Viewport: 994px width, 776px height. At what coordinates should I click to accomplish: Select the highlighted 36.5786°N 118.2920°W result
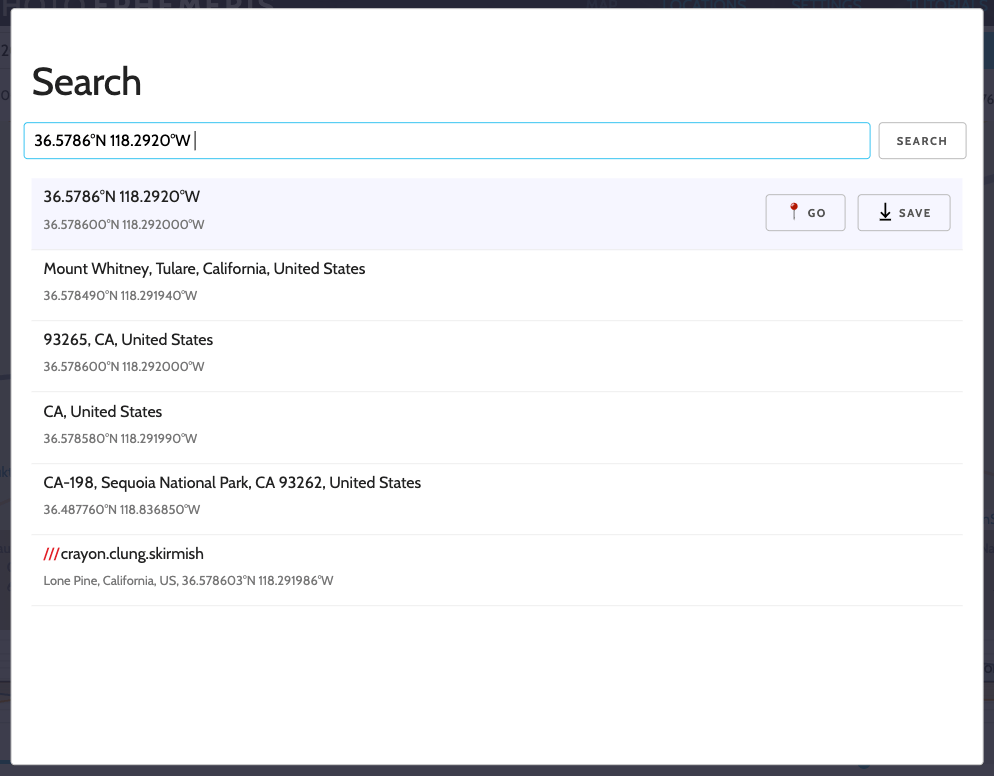pos(121,196)
